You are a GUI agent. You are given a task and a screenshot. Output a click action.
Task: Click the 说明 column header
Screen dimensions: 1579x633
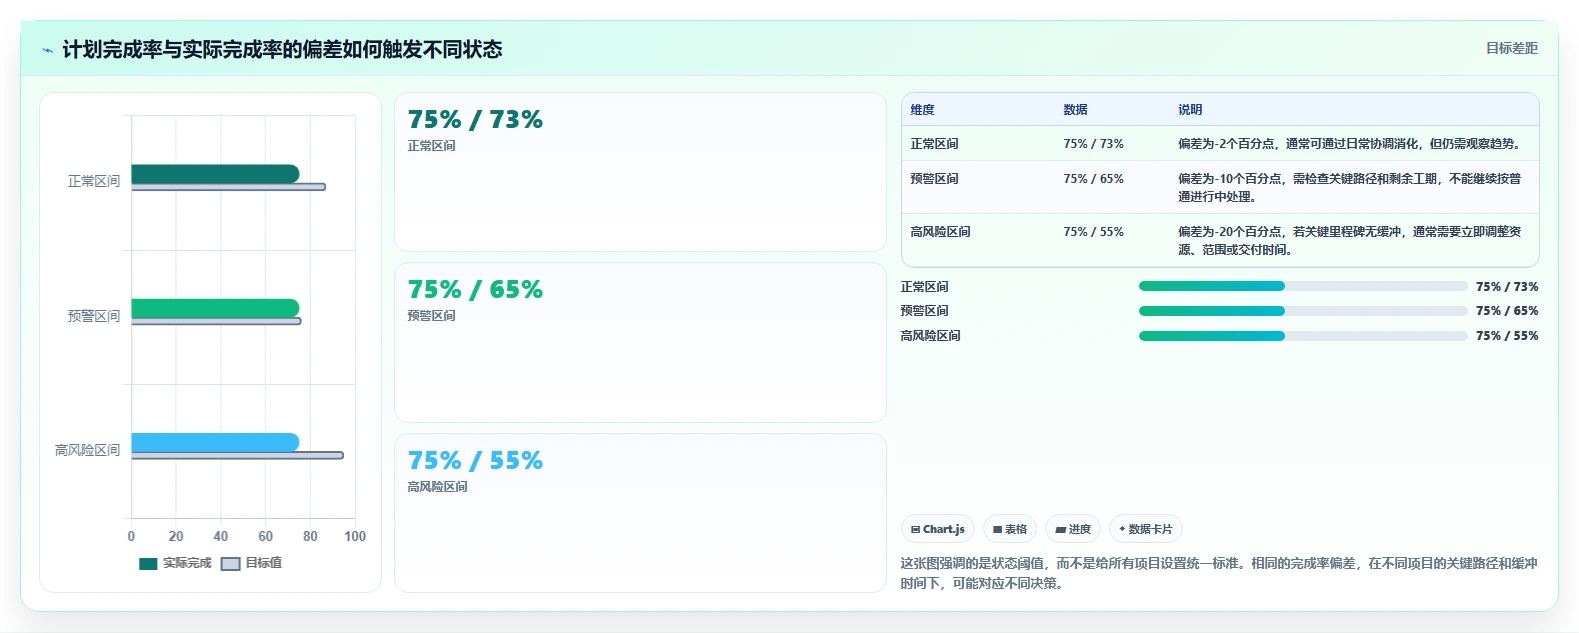click(1190, 110)
